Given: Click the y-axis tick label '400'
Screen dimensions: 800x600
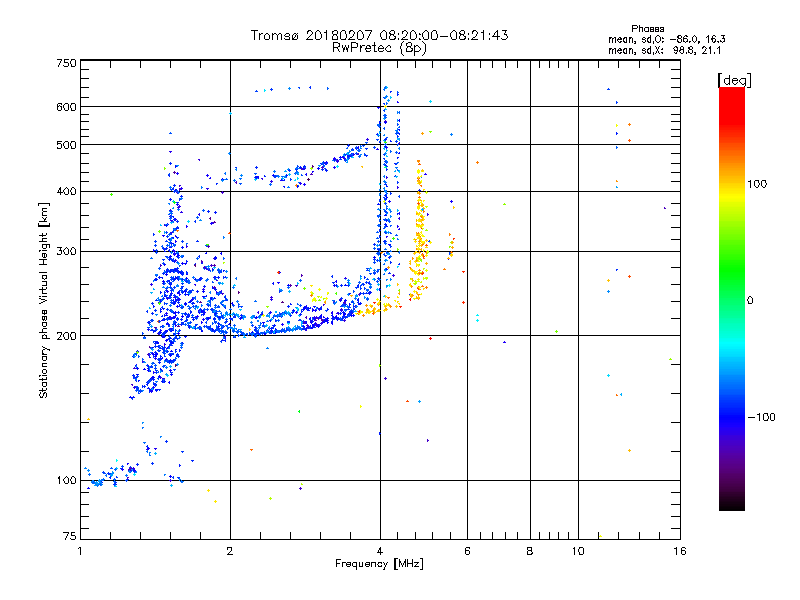Looking at the screenshot, I should click(67, 191).
